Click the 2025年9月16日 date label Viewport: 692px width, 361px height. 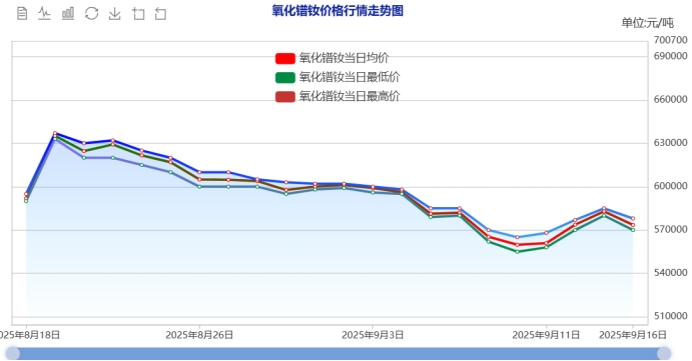point(632,335)
